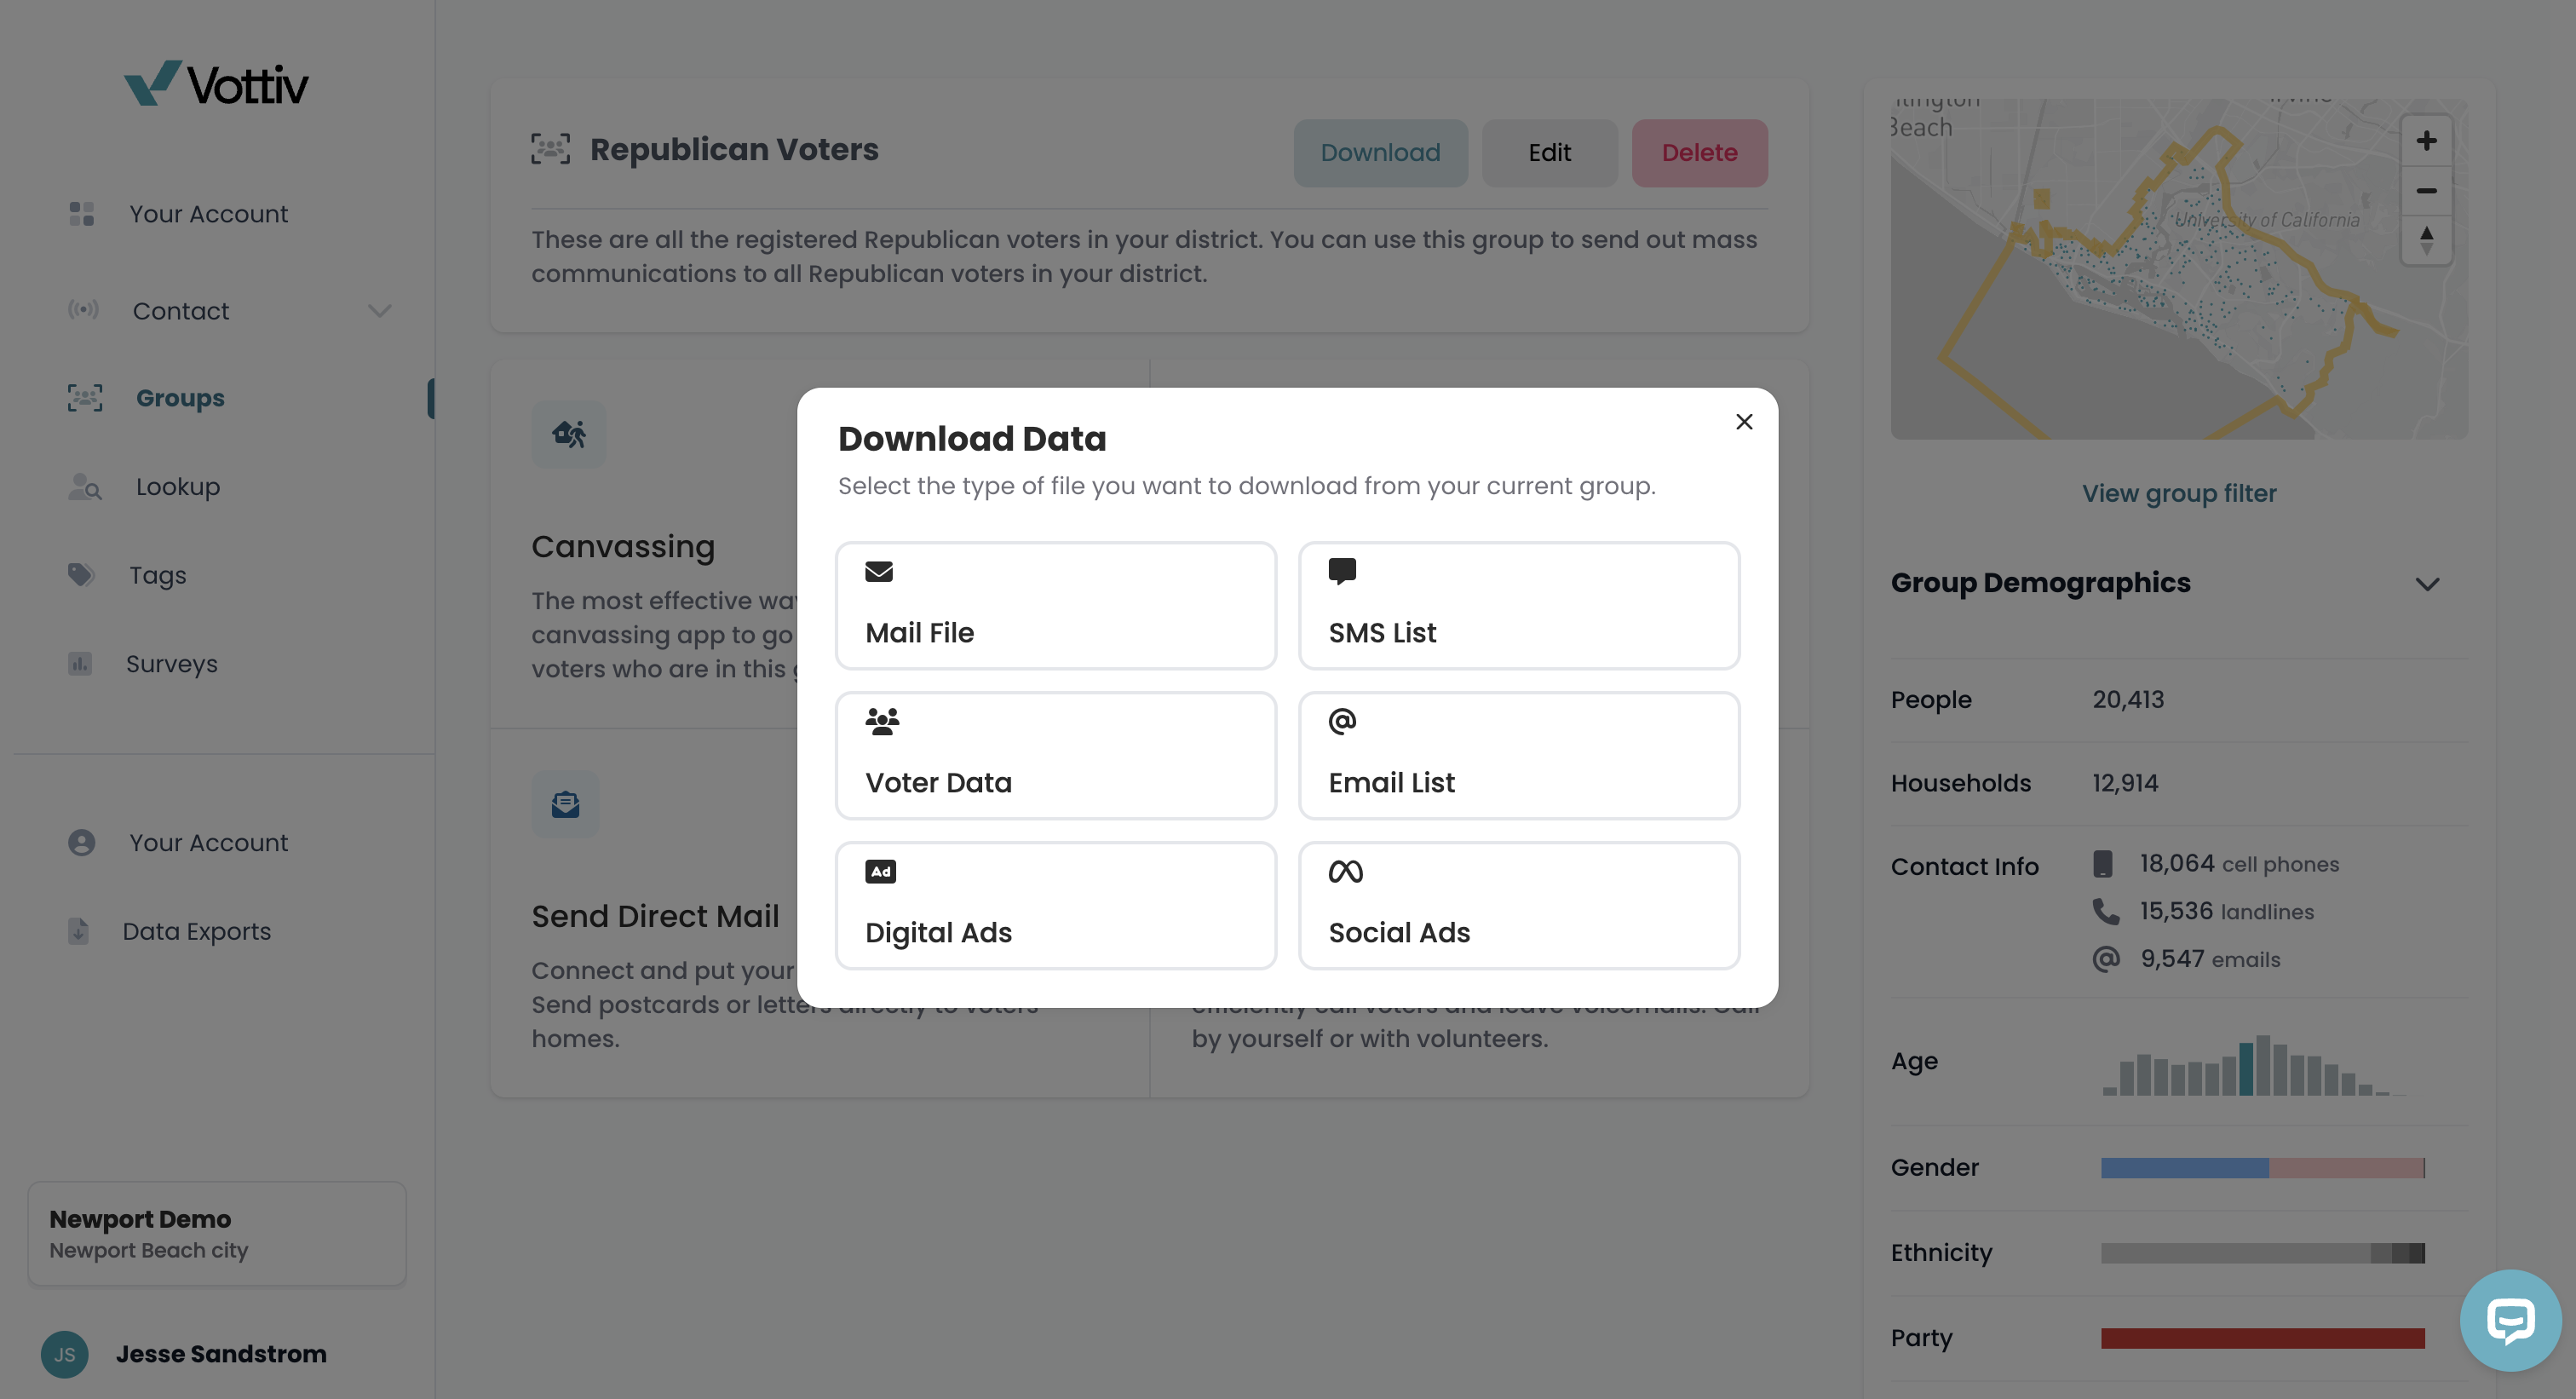Viewport: 2576px width, 1399px height.
Task: Click the Lookup person-search icon
Action: coord(85,487)
